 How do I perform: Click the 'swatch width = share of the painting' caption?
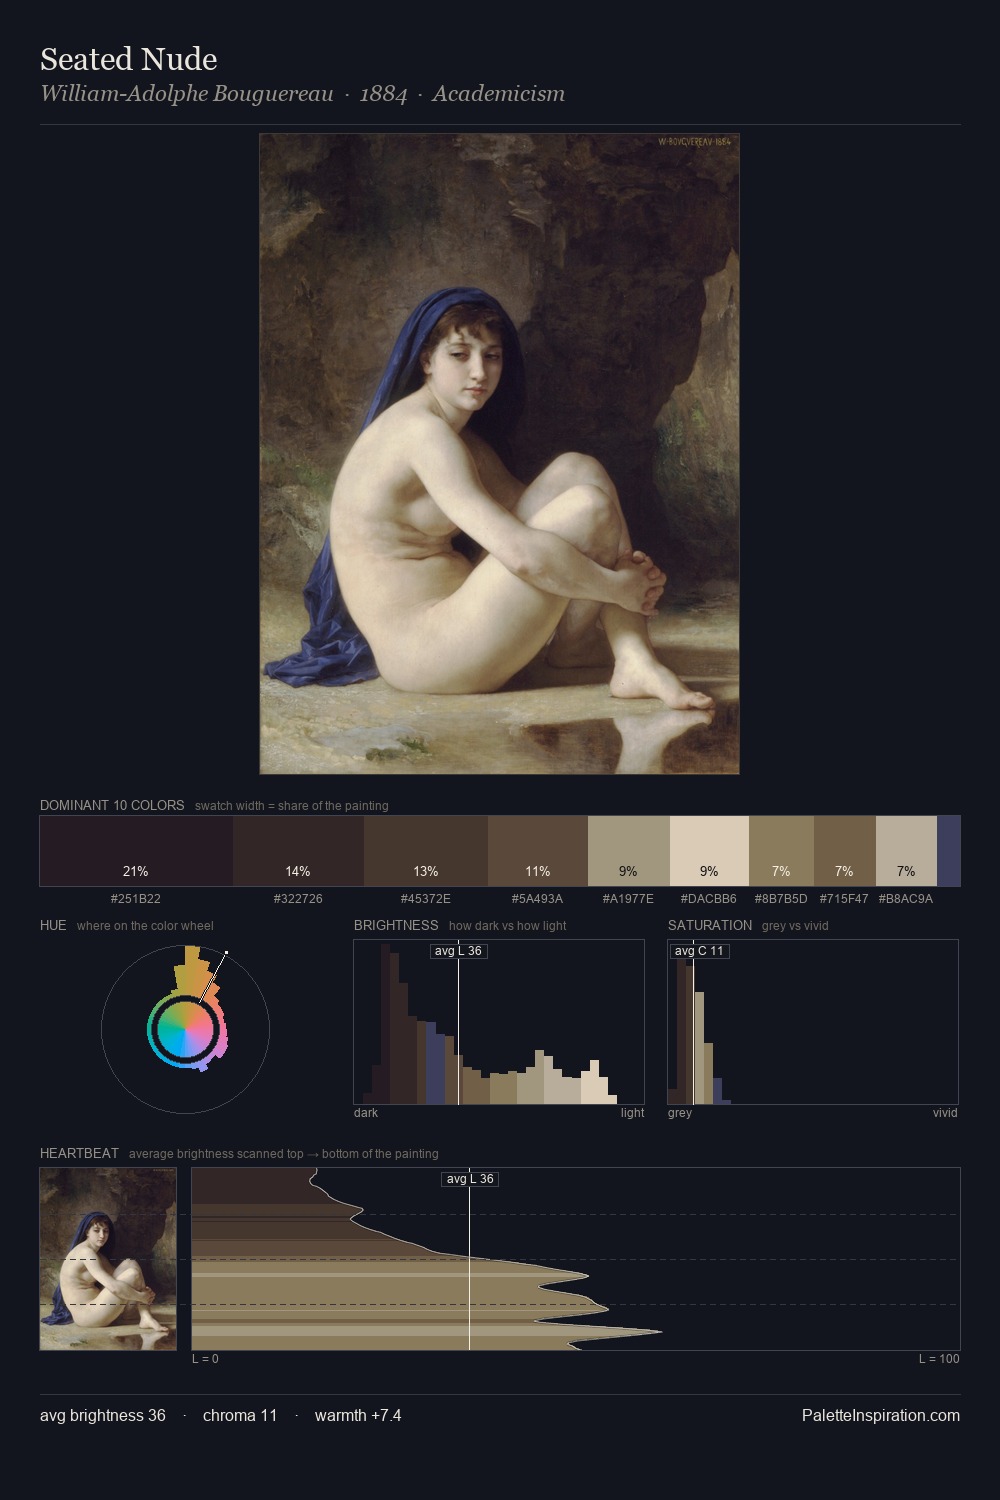[x=292, y=806]
